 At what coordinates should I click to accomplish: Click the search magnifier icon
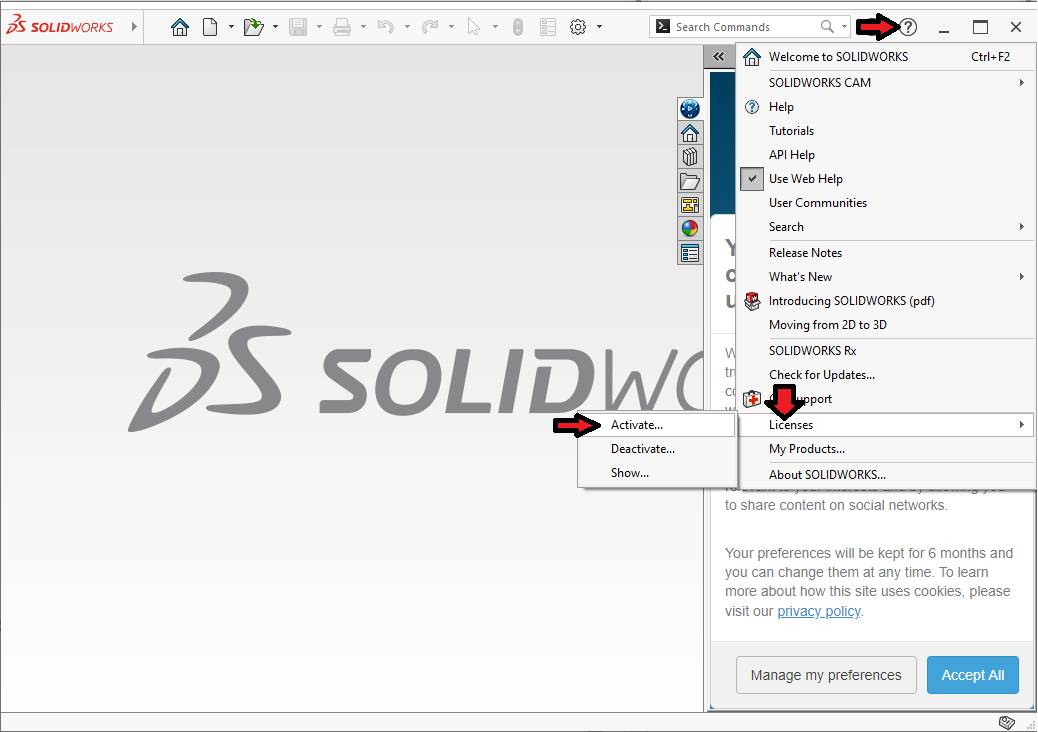click(827, 26)
